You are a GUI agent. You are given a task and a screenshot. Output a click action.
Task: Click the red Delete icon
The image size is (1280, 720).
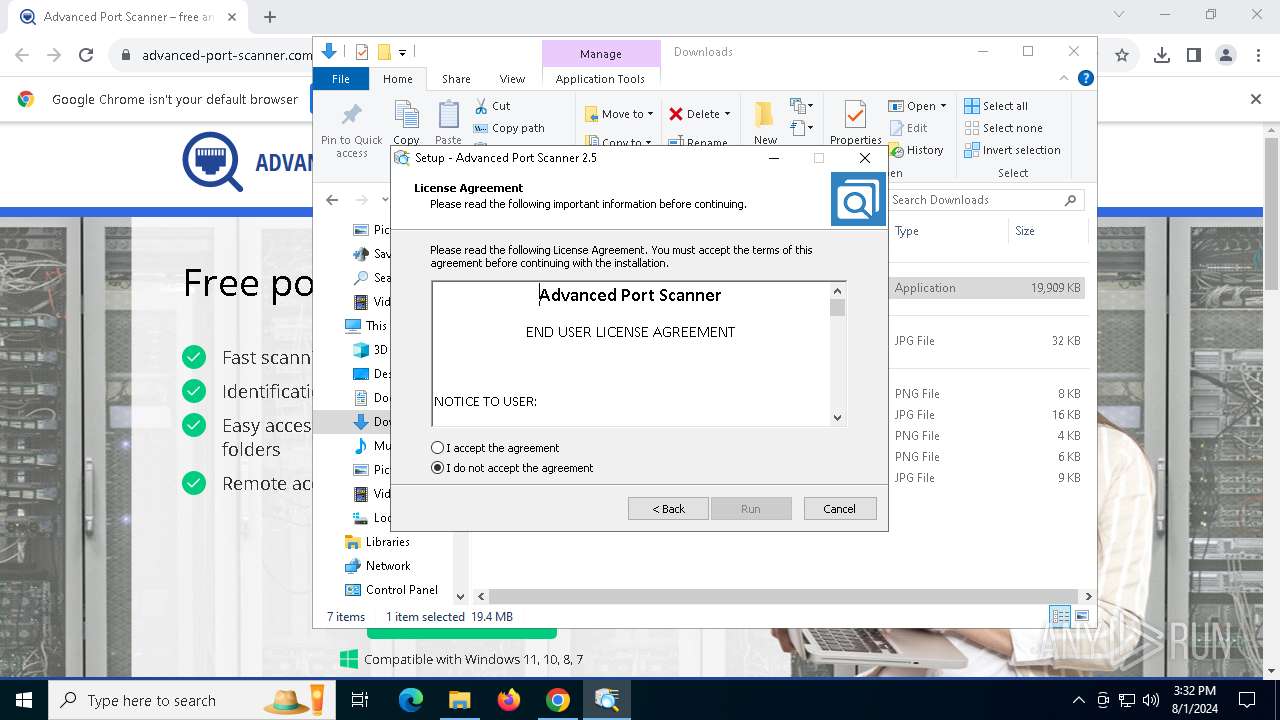[x=677, y=114]
